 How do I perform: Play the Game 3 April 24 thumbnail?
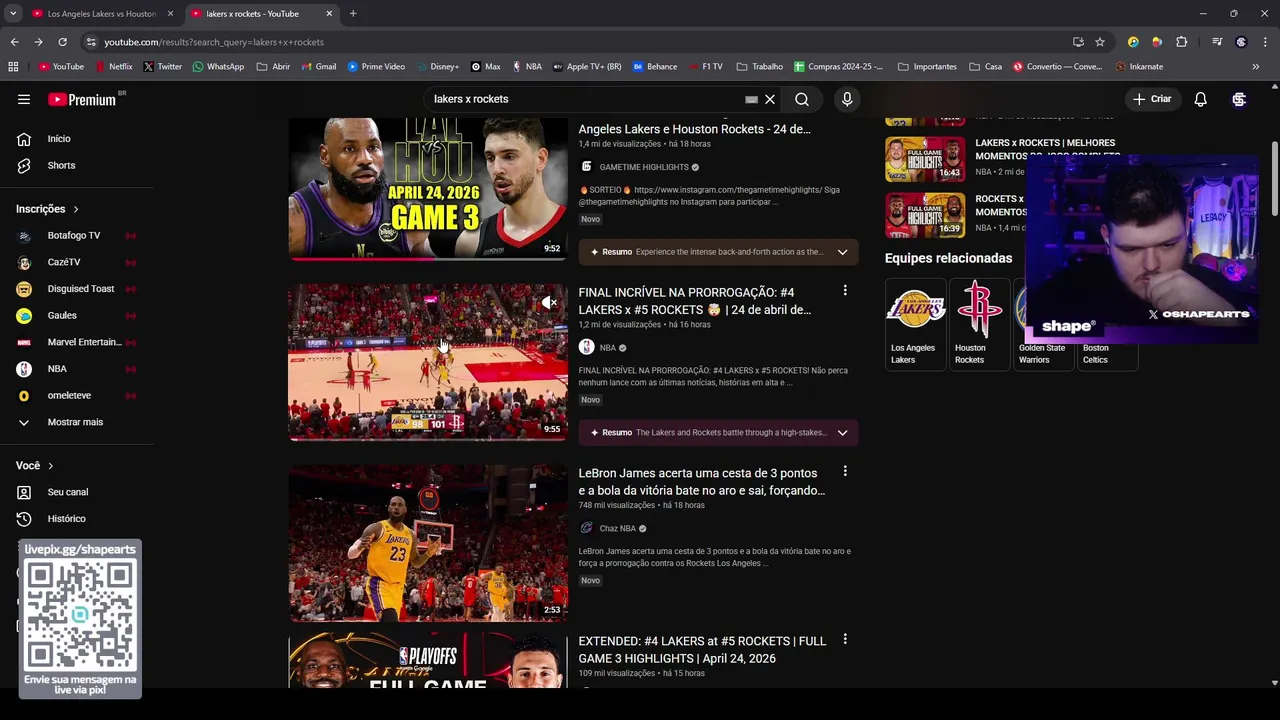(x=428, y=188)
